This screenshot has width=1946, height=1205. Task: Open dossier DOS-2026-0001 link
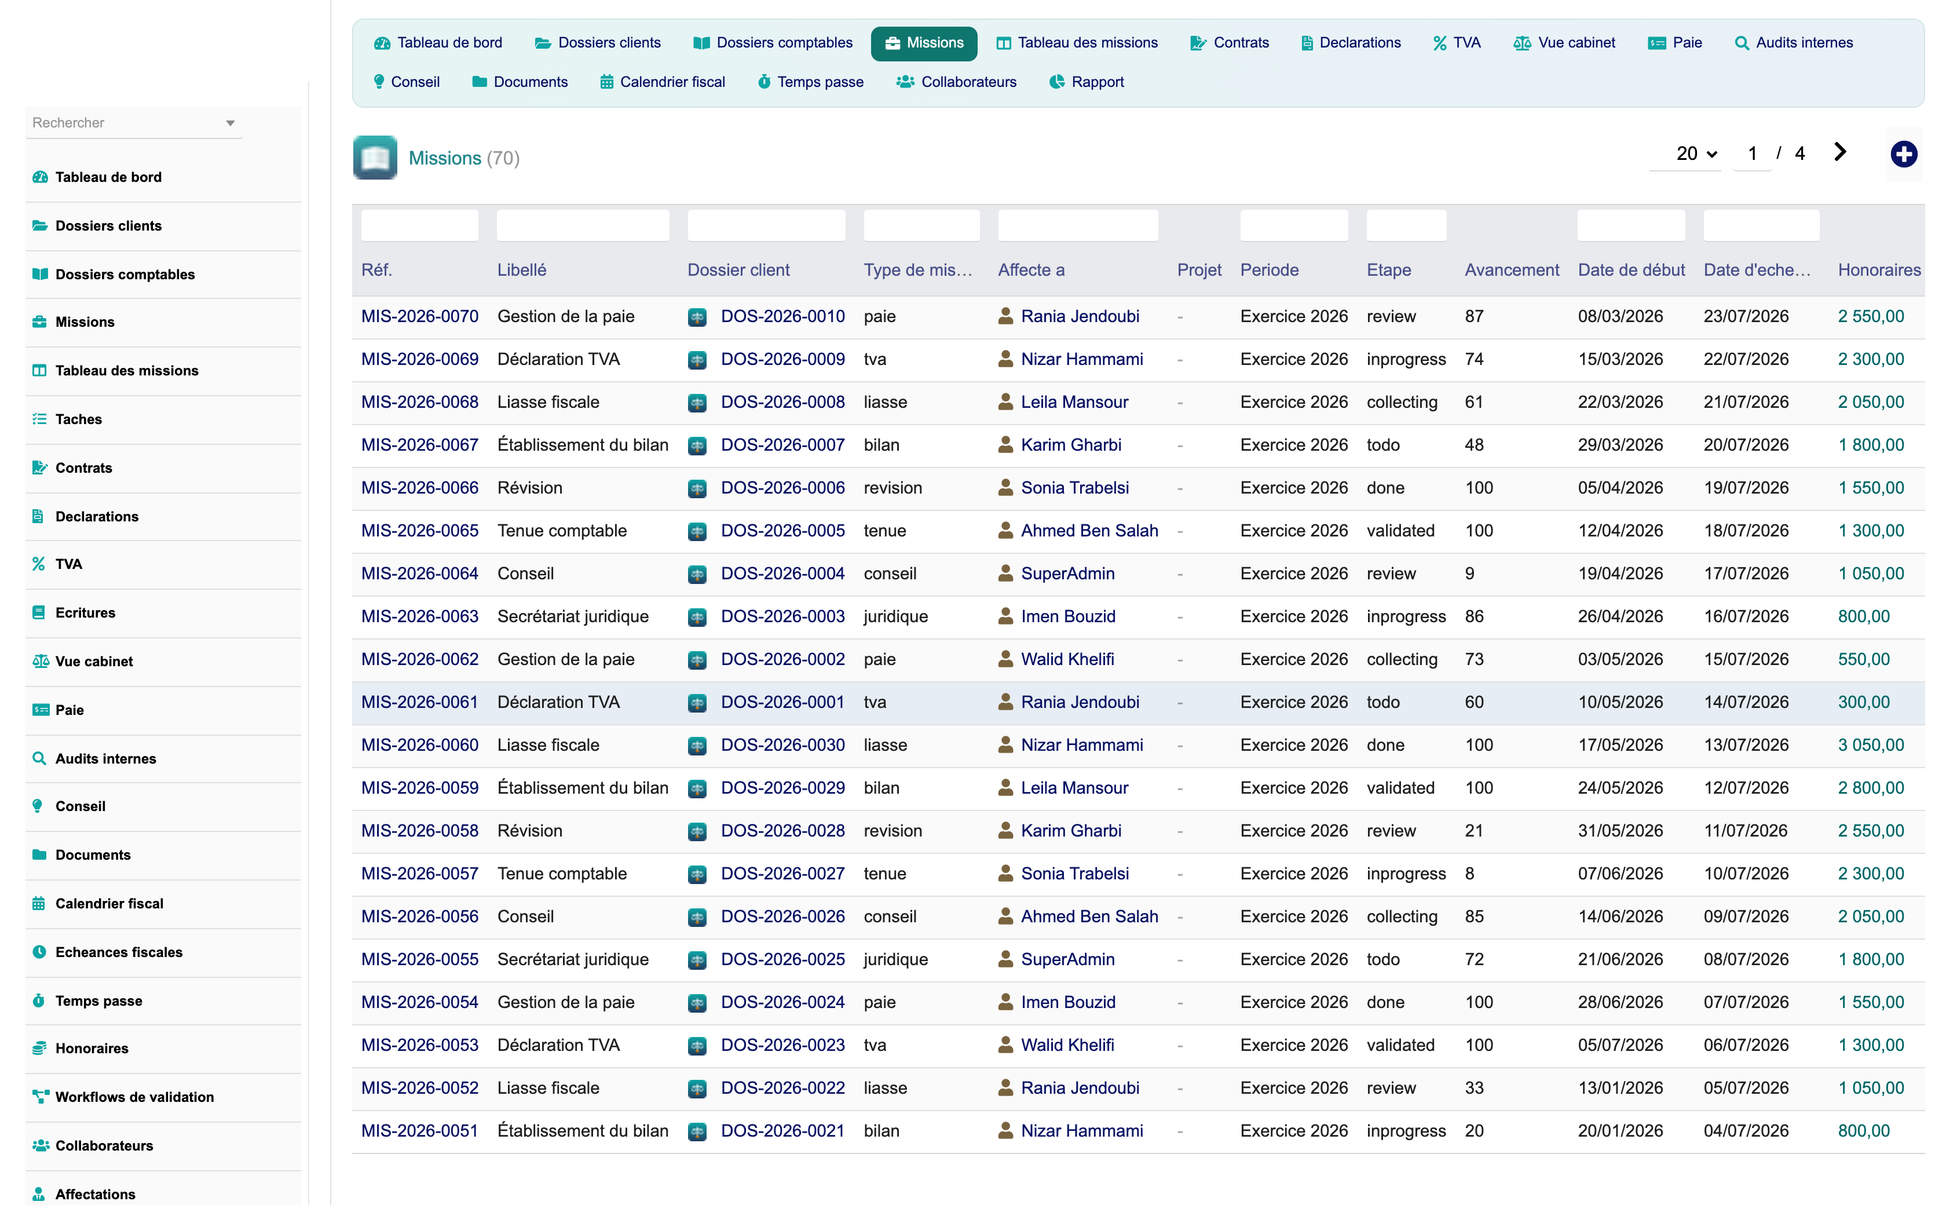(783, 703)
